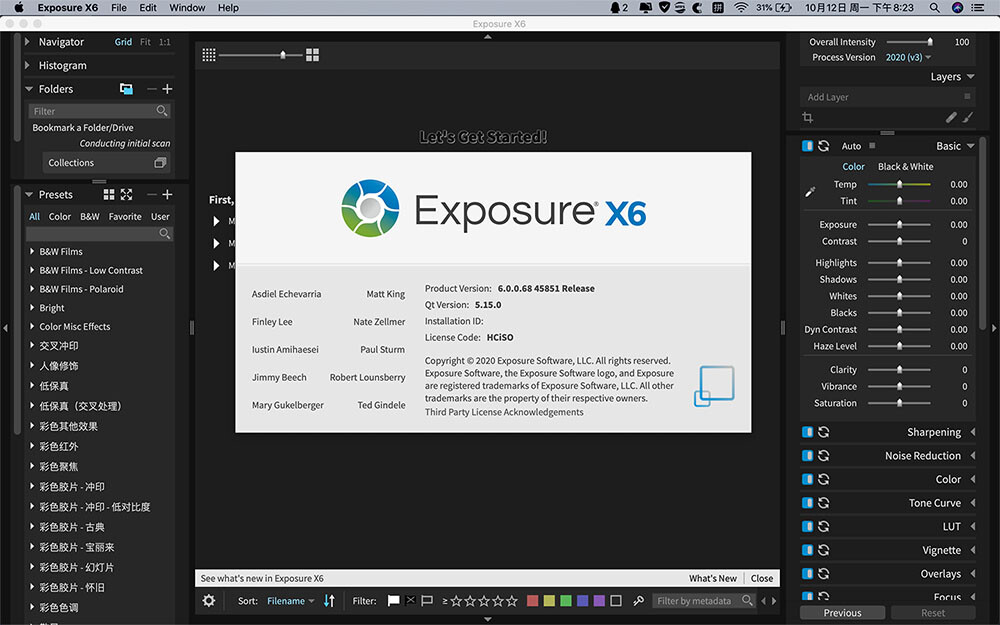Toggle the LUT panel switch

point(807,526)
